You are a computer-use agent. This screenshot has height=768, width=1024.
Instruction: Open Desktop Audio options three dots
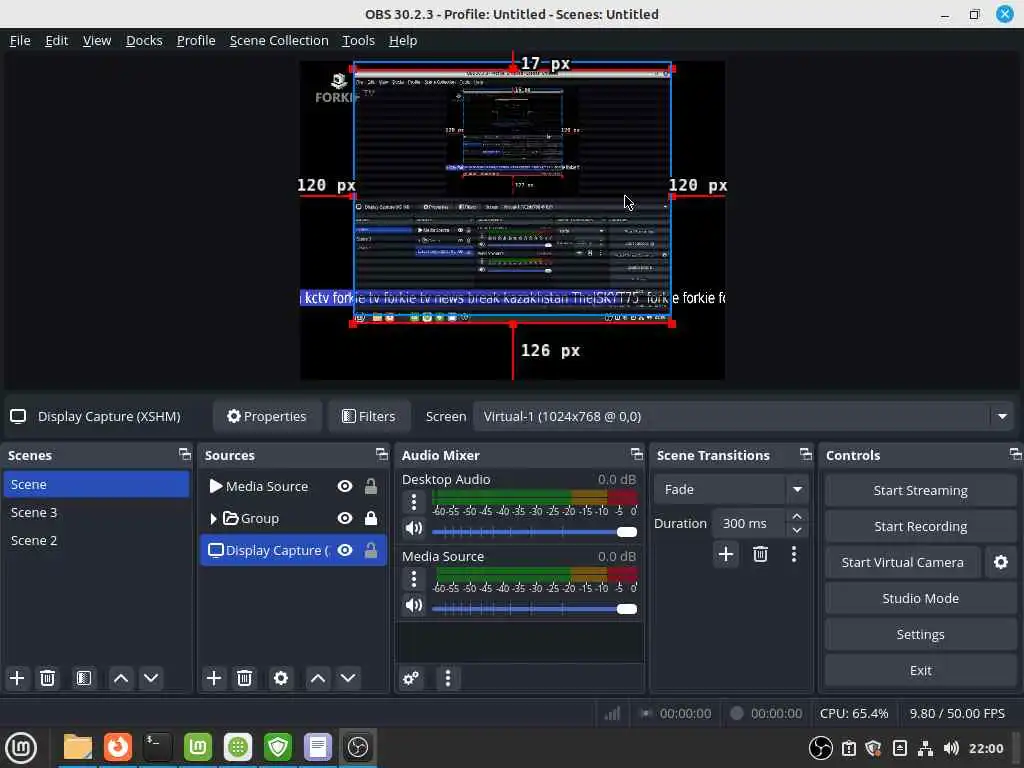[x=413, y=502]
